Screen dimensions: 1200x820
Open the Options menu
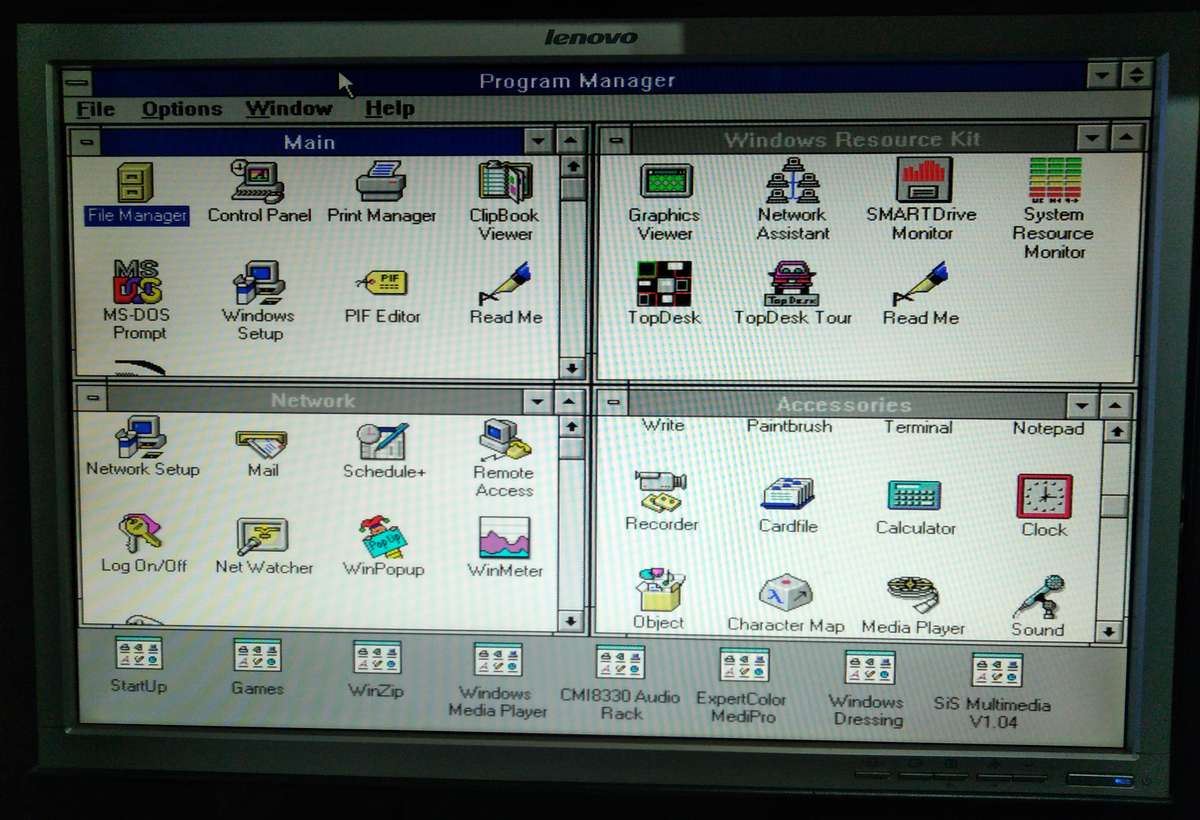(181, 108)
